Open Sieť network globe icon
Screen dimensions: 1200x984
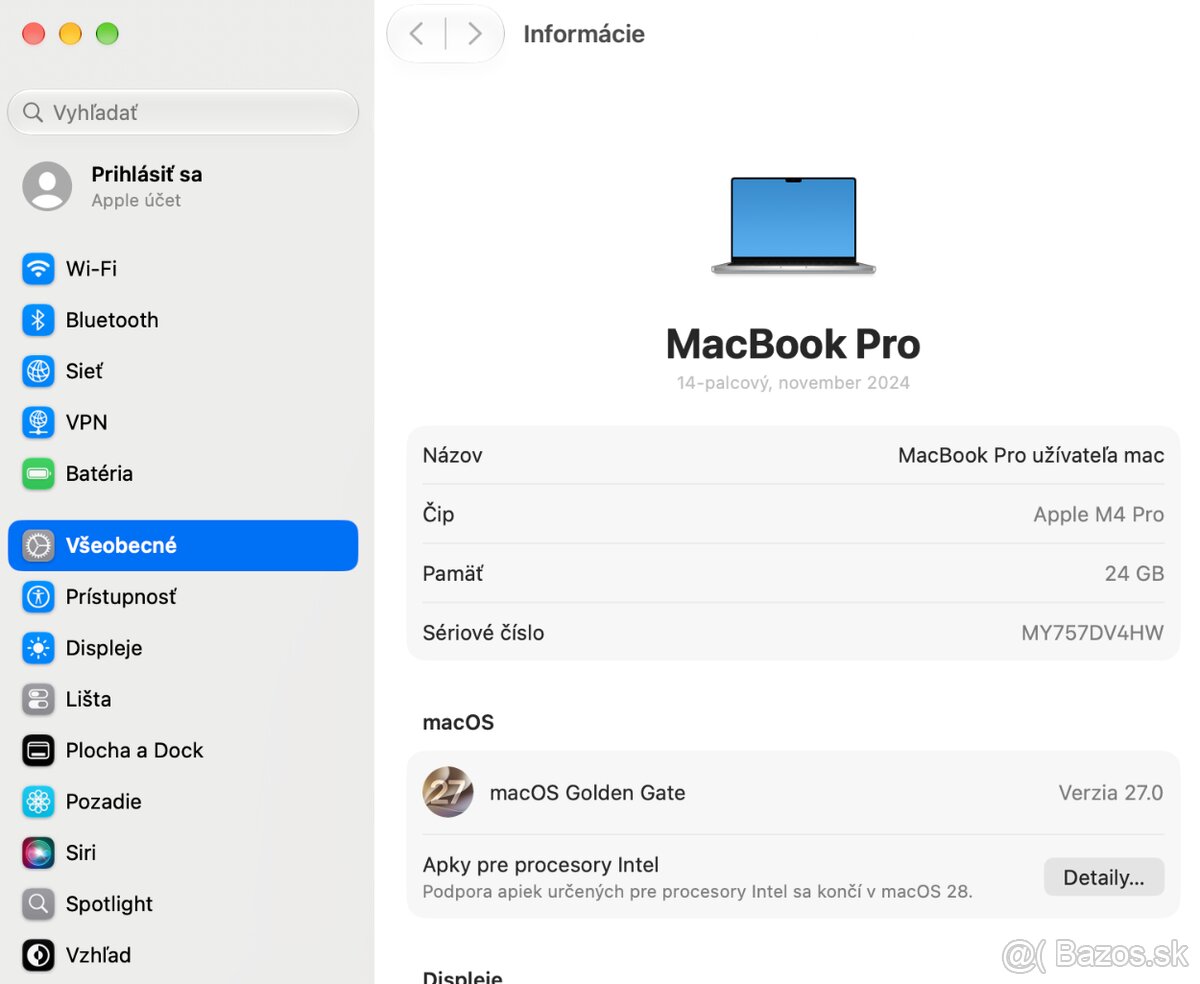tap(38, 371)
